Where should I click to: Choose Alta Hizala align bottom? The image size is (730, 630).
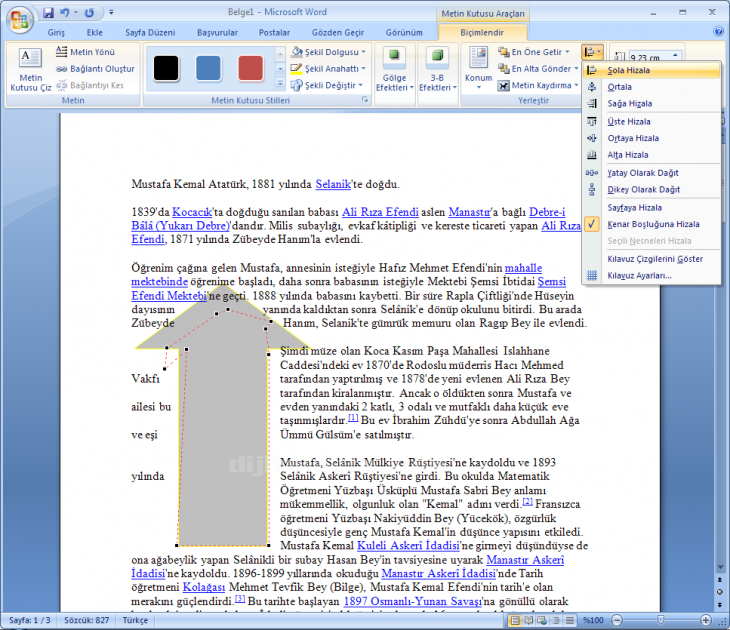[652, 155]
